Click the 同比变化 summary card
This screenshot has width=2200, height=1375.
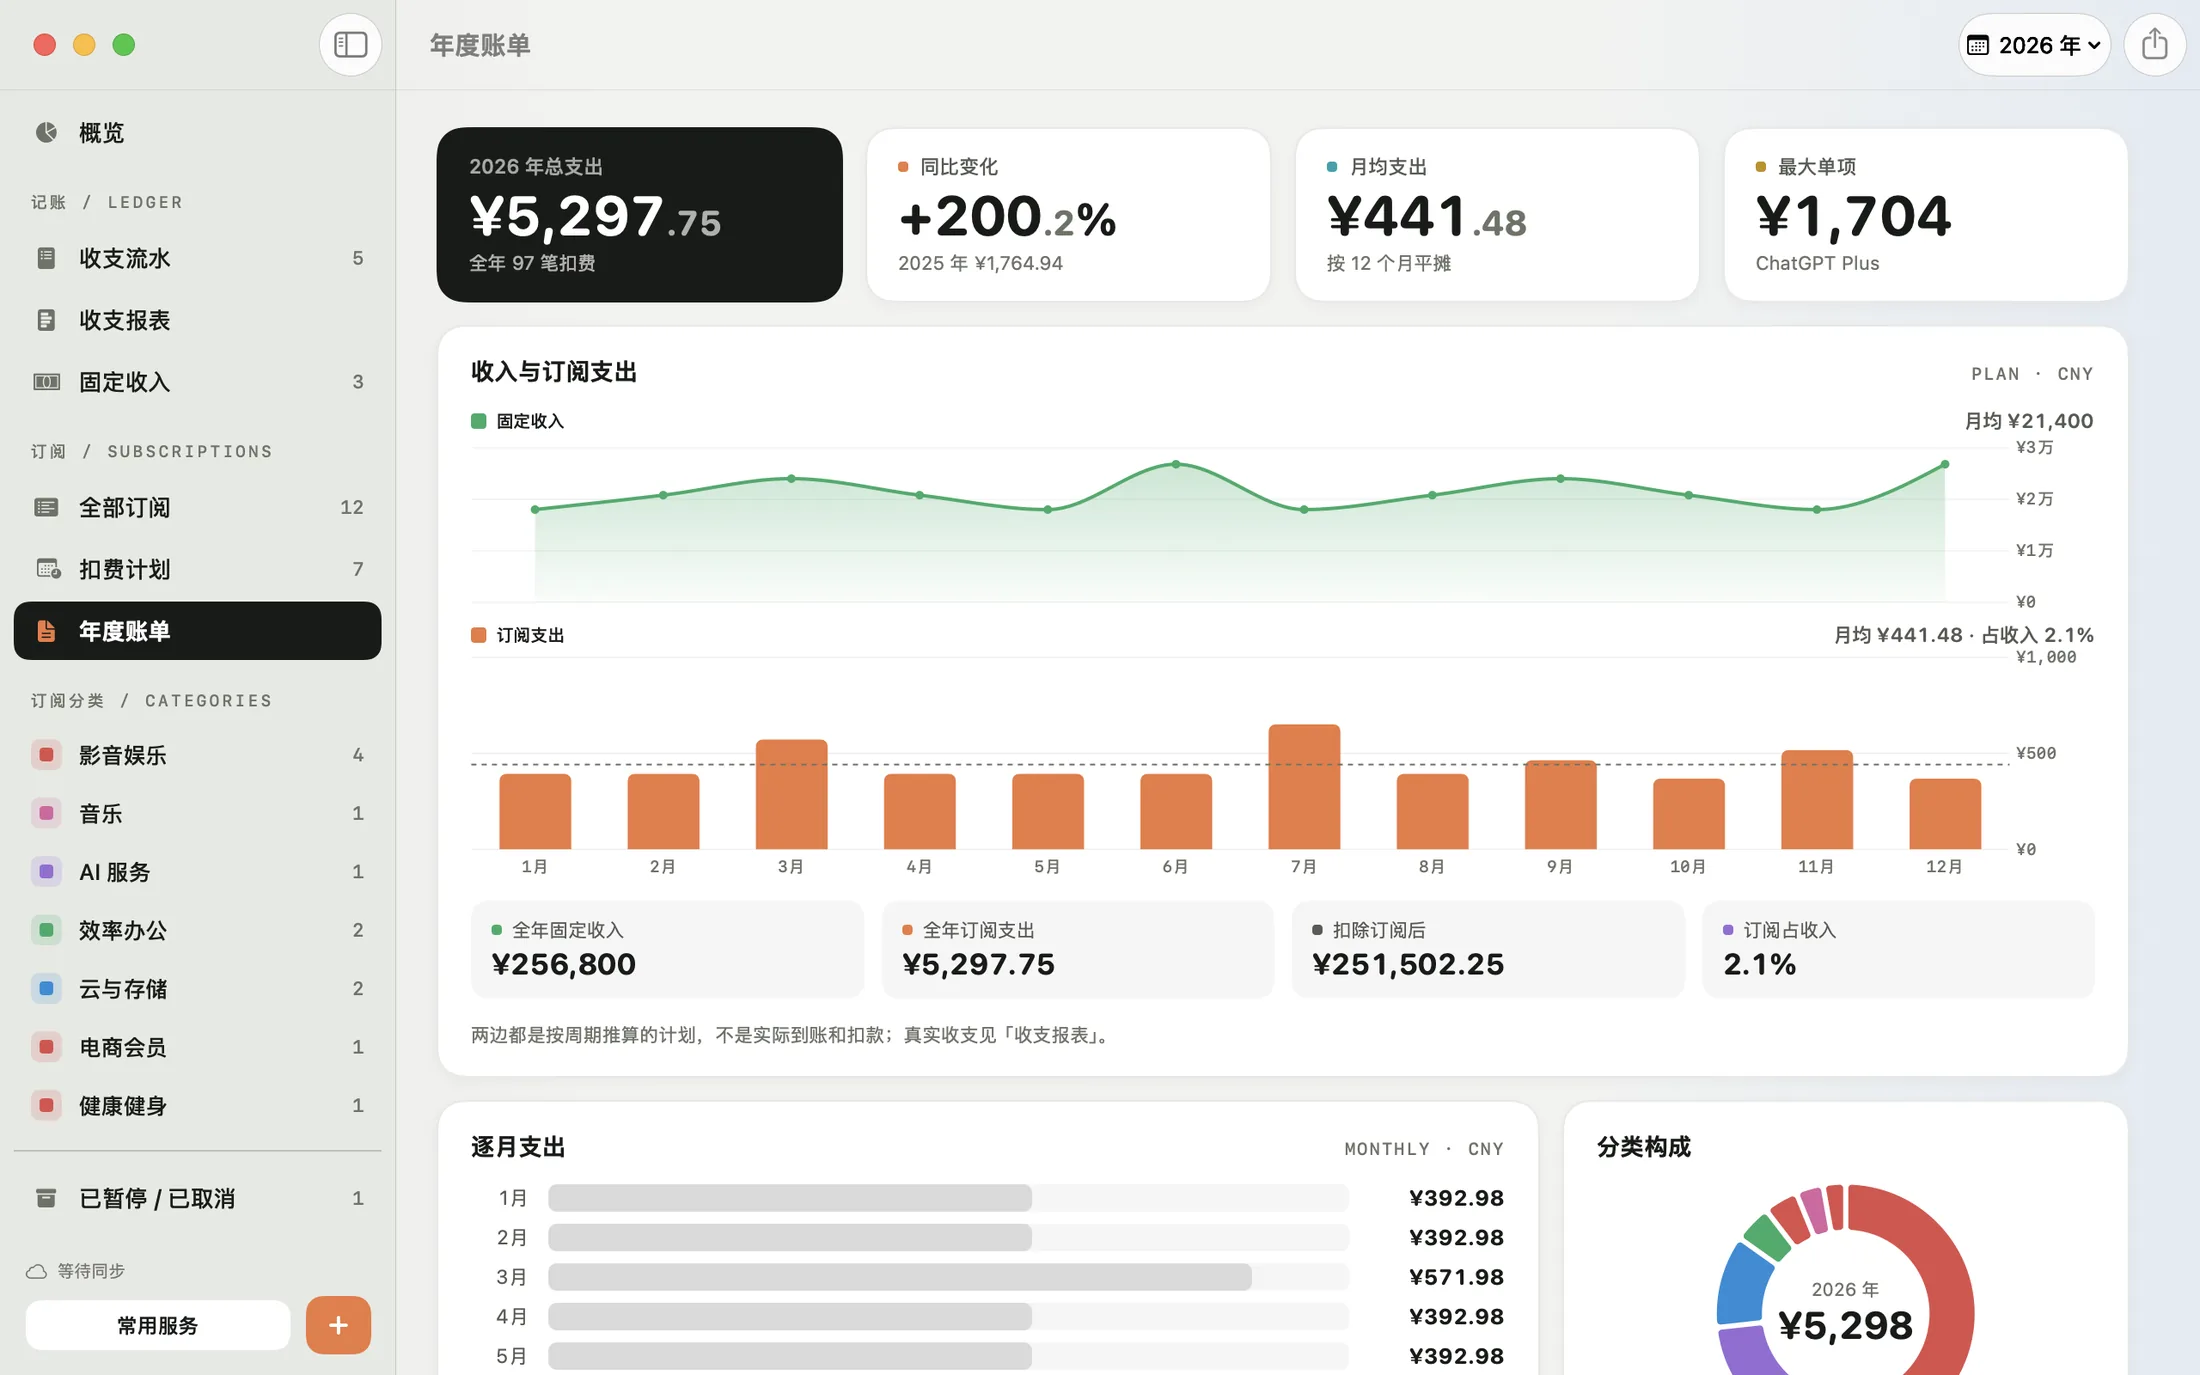click(1068, 214)
